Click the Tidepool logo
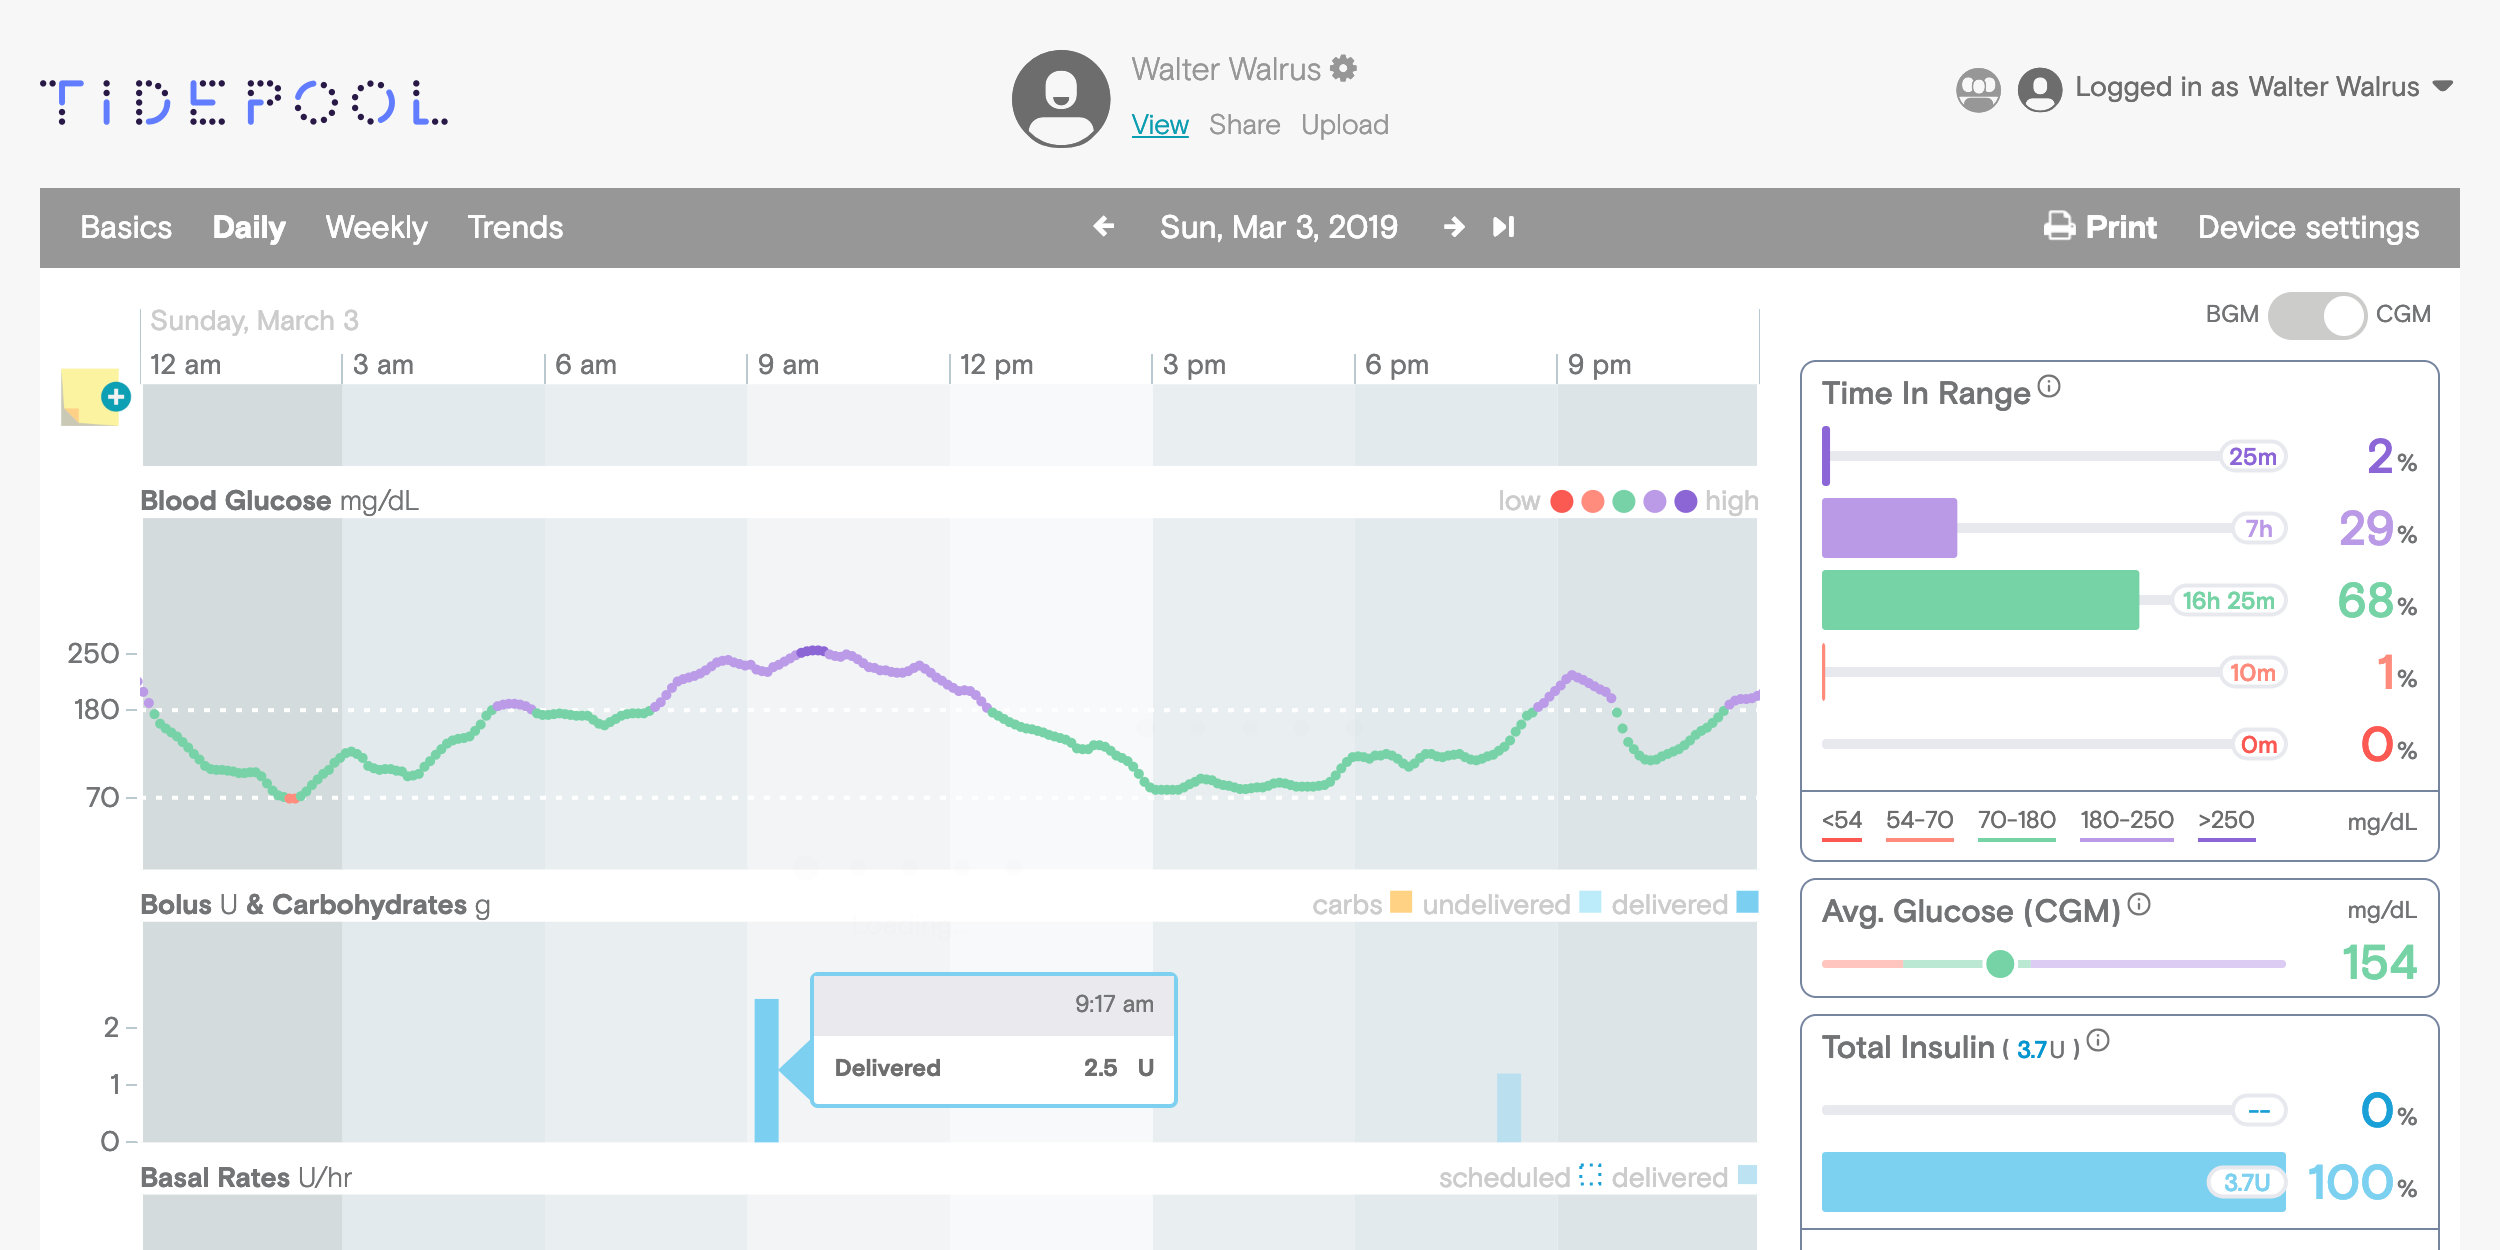The height and width of the screenshot is (1250, 2500). 244,102
